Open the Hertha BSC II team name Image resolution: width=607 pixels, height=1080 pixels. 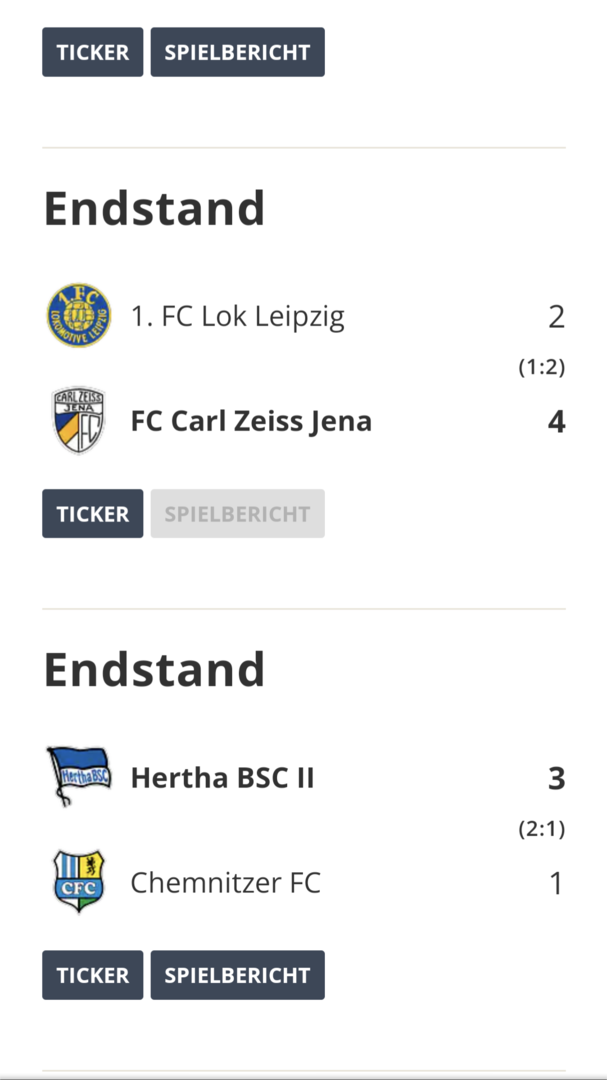pyautogui.click(x=222, y=778)
